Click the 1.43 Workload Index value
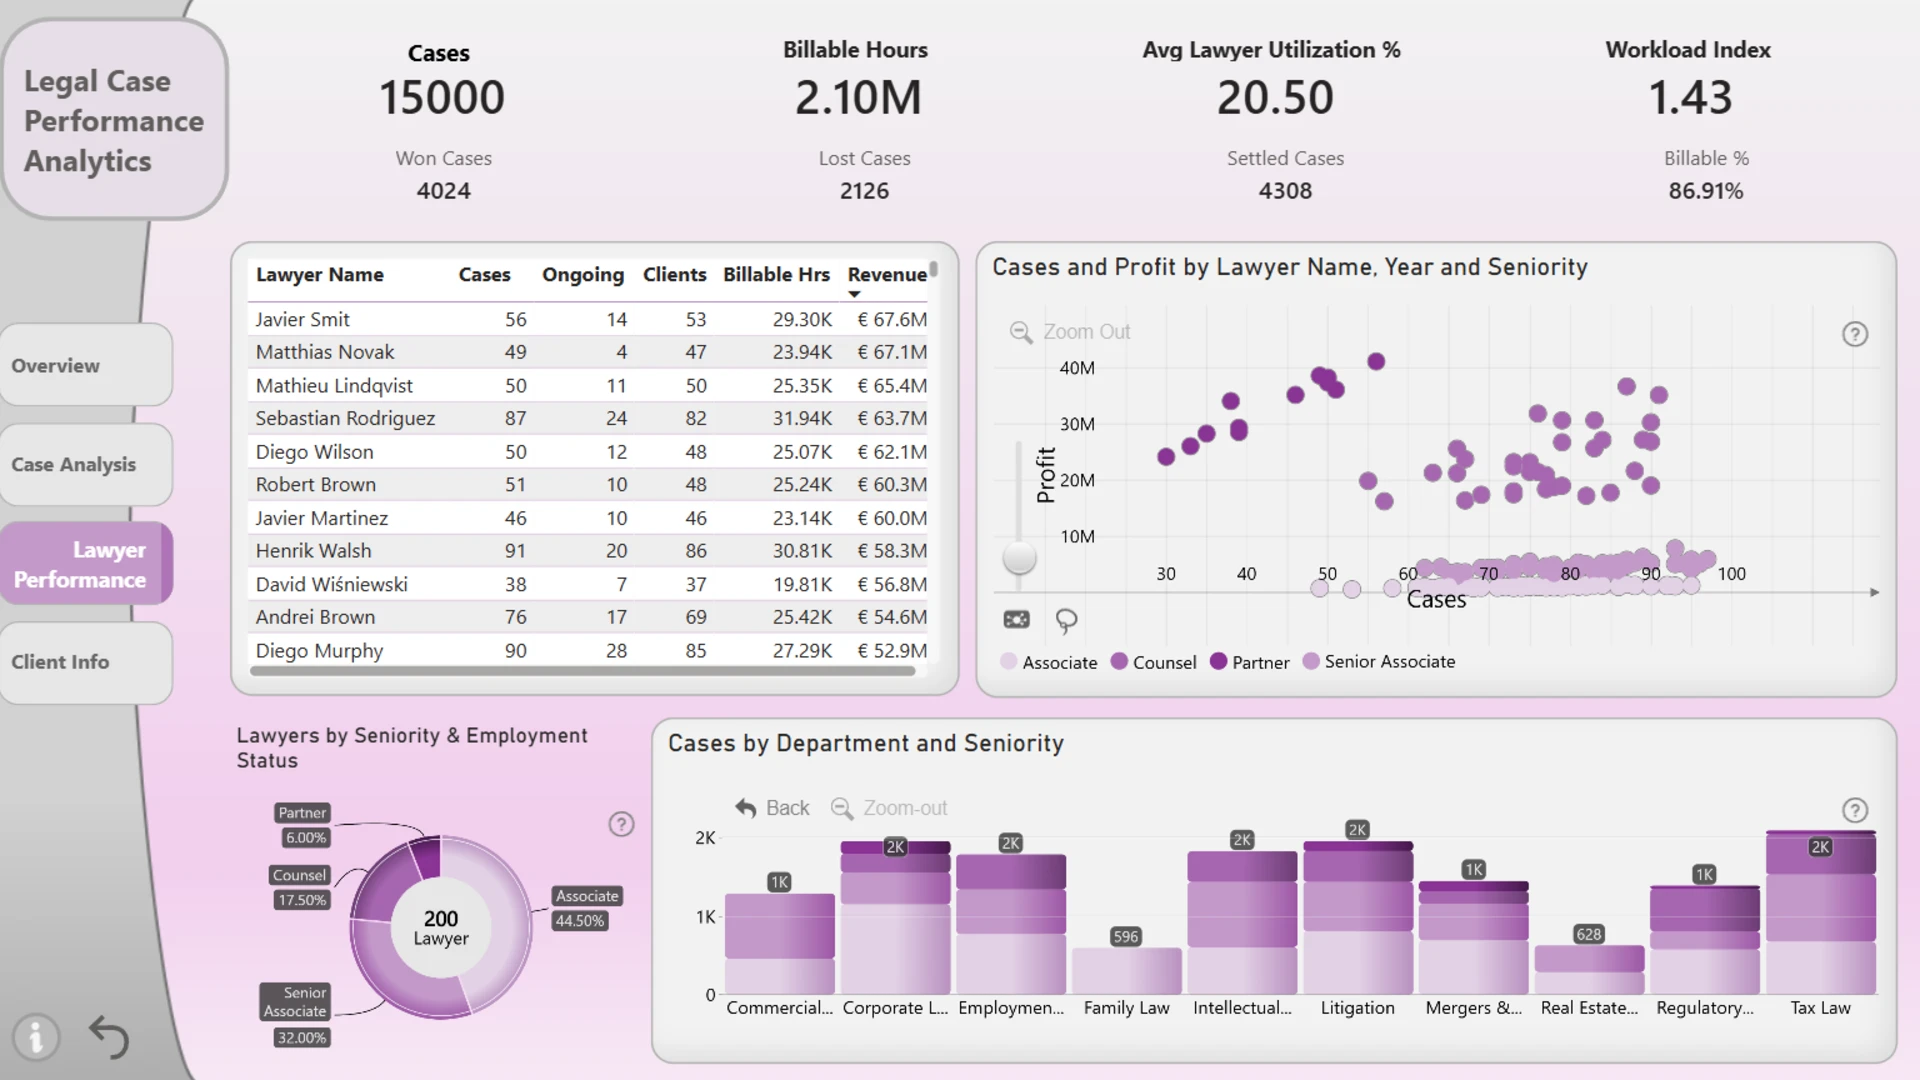 [x=1690, y=98]
